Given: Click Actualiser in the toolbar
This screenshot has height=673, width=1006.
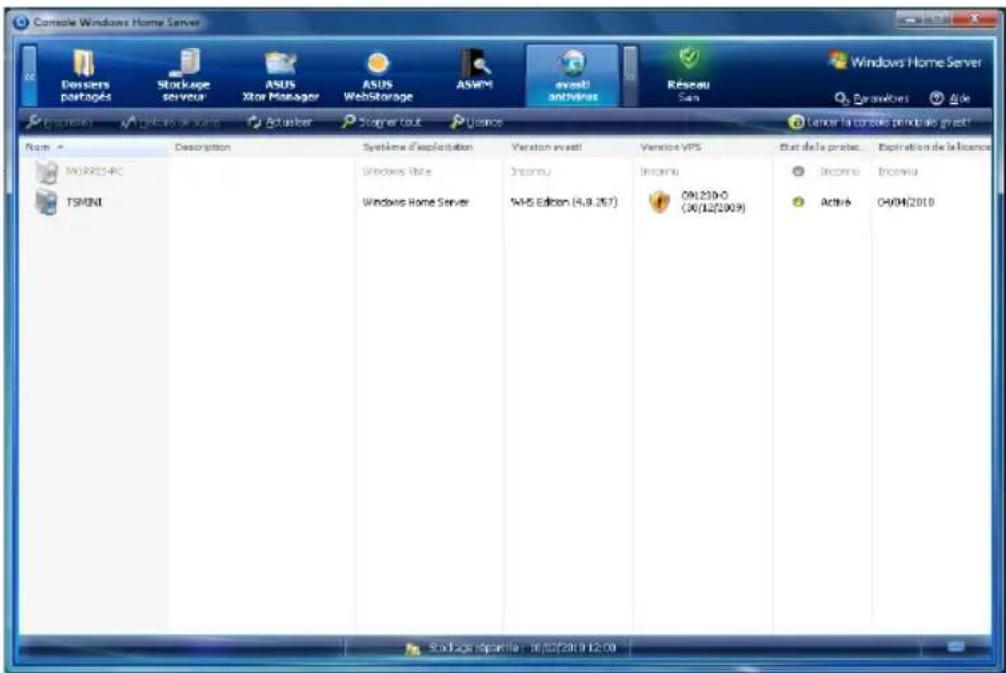Looking at the screenshot, I should [x=280, y=121].
